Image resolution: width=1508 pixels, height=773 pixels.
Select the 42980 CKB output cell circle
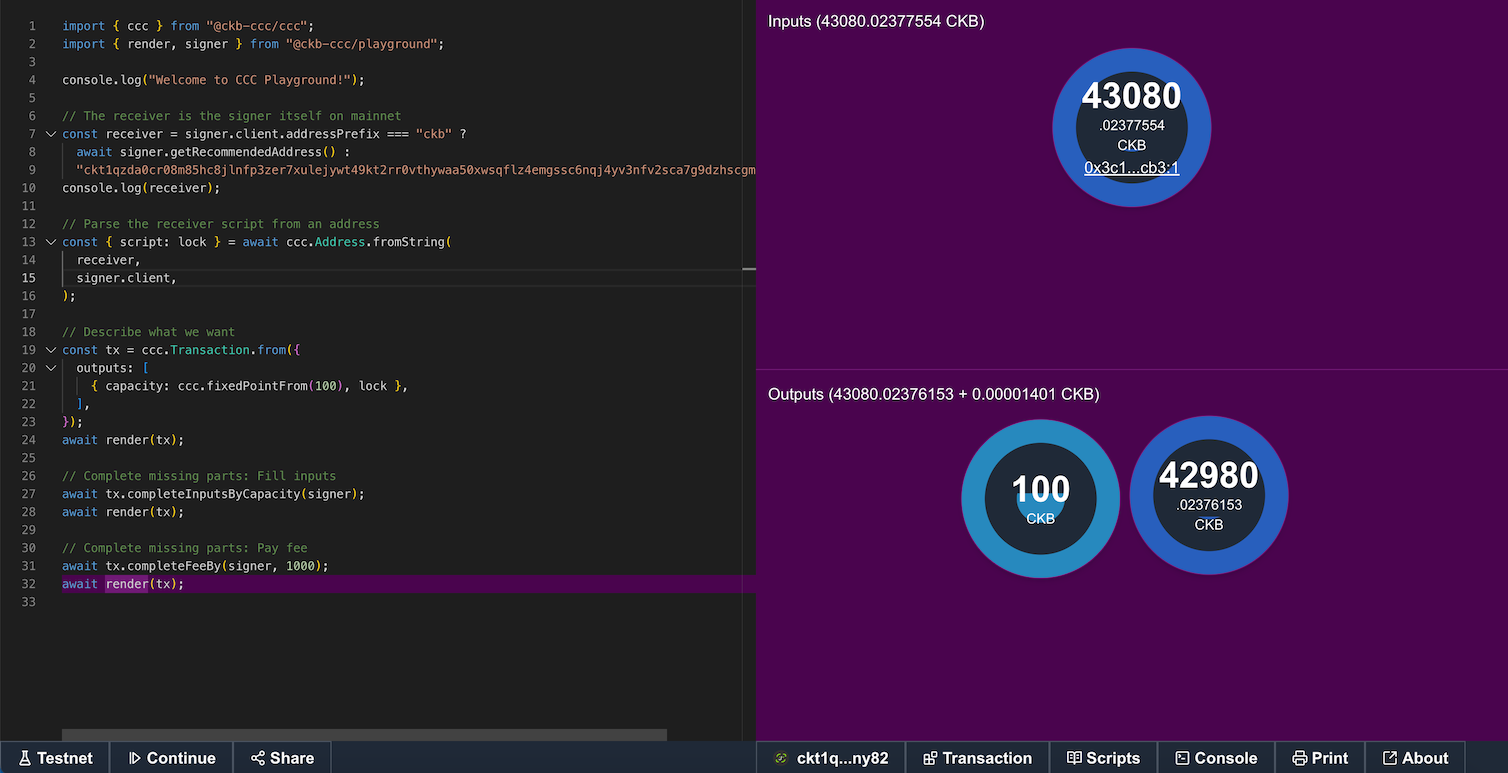1208,497
